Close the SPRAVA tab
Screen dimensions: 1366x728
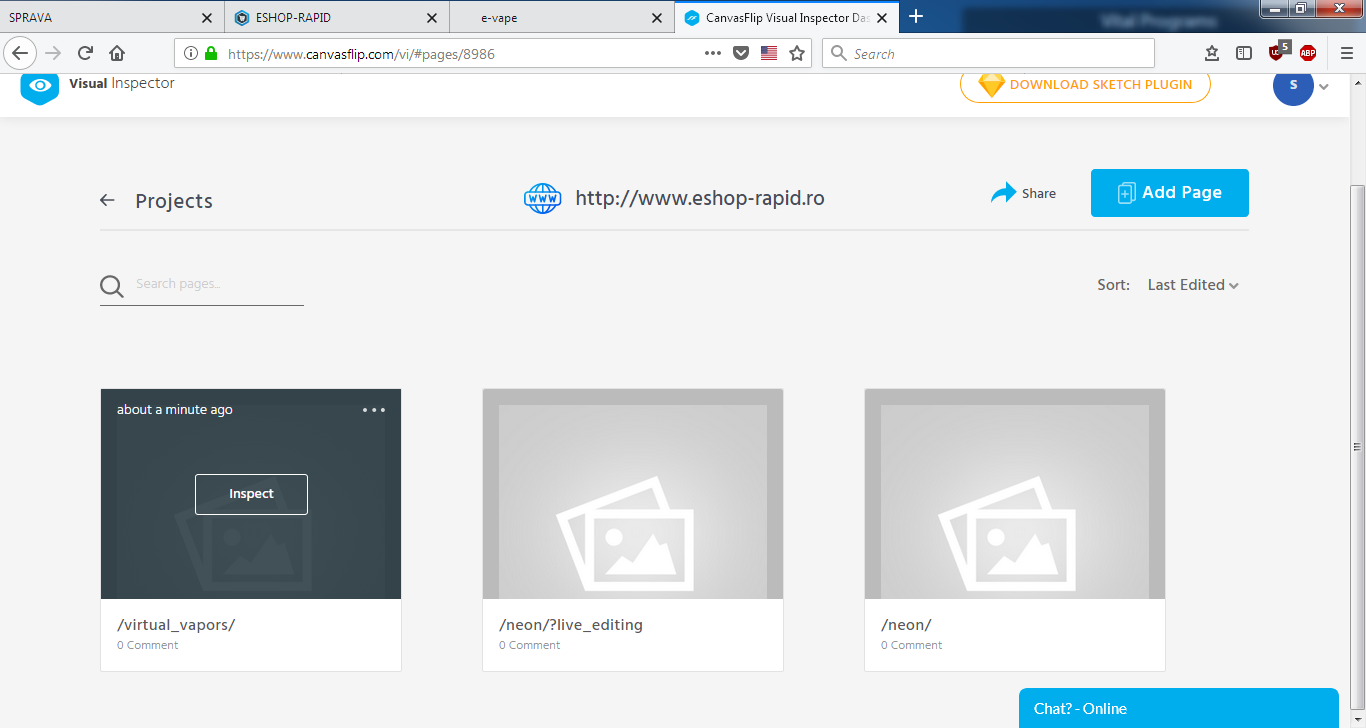(x=207, y=17)
